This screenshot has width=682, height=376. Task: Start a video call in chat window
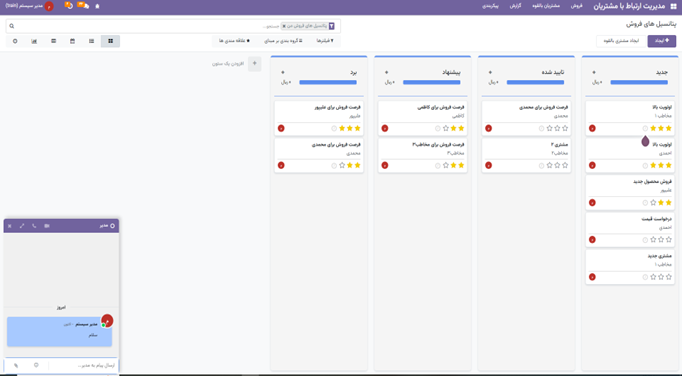(47, 226)
